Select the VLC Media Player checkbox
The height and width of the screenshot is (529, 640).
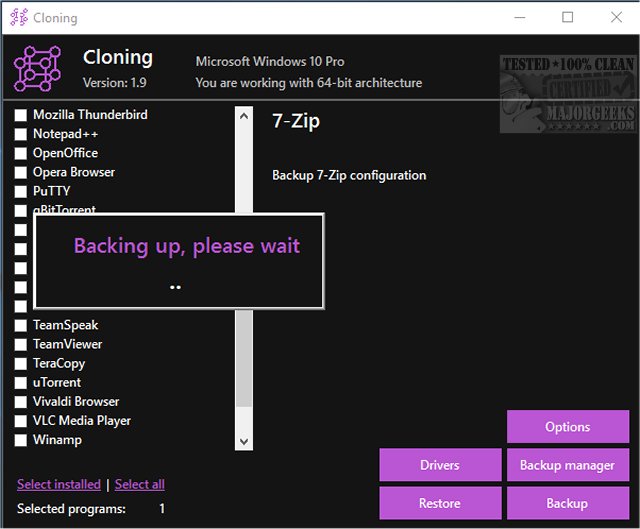21,421
